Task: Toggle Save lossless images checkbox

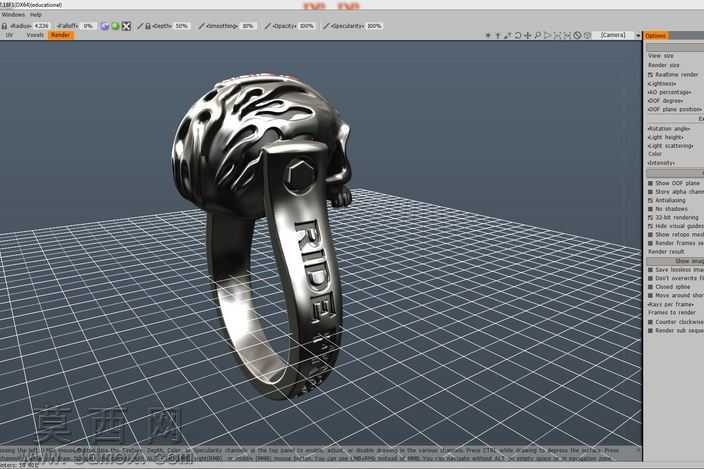Action: coord(651,270)
